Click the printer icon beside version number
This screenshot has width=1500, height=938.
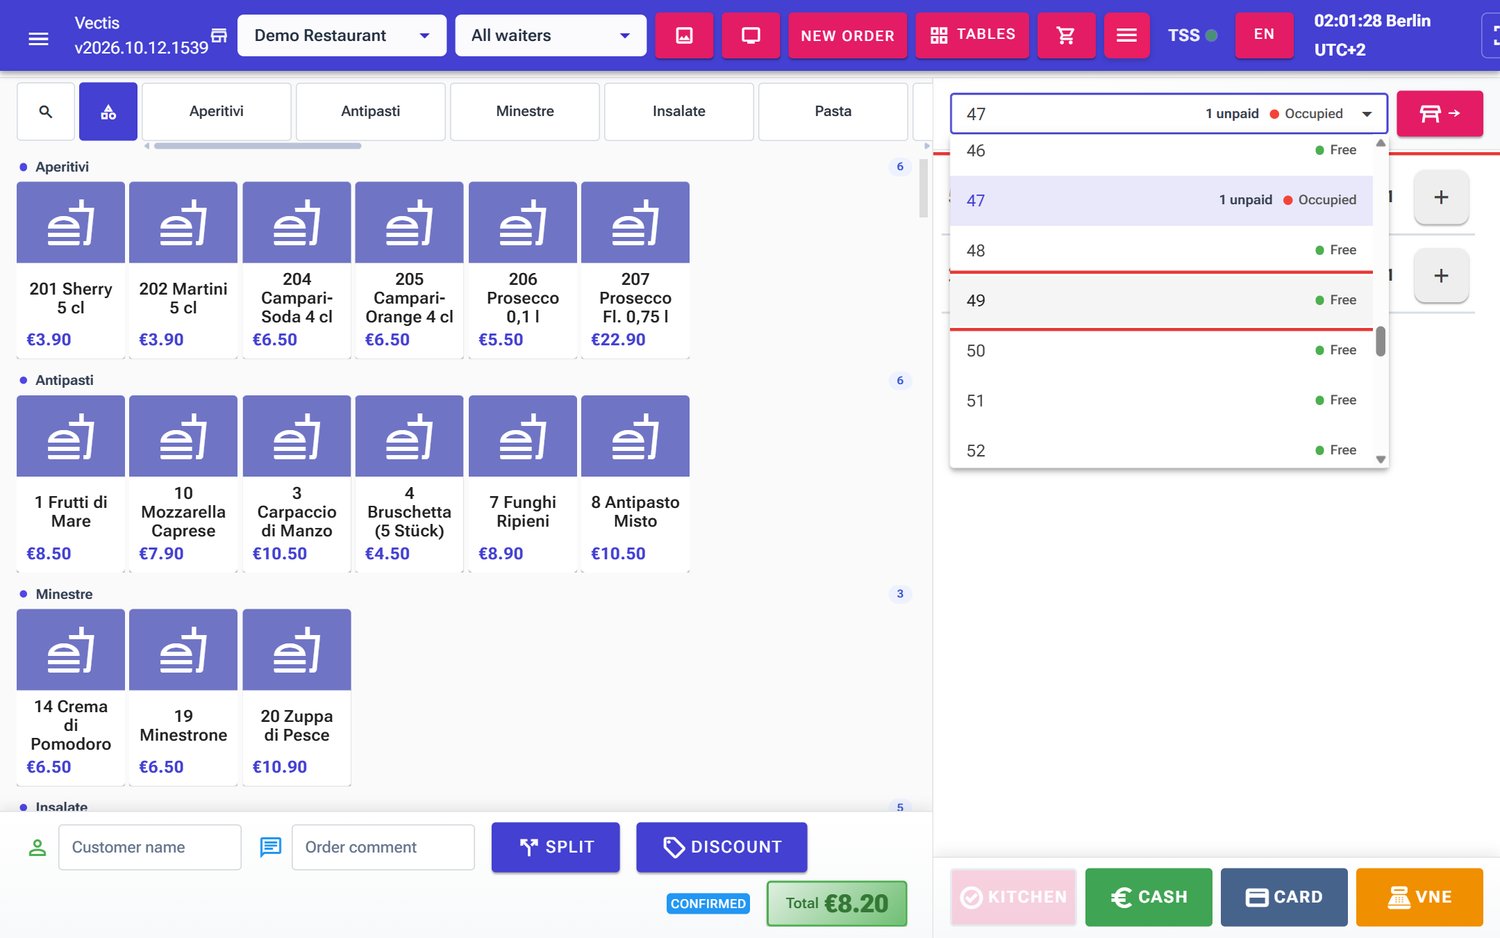[219, 36]
